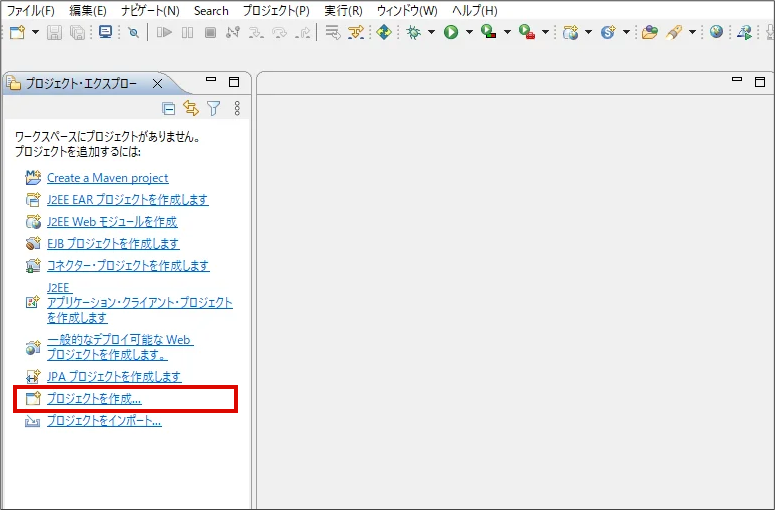The image size is (775, 510).
Task: Expand the Debug button dropdown arrow
Action: coord(432,32)
